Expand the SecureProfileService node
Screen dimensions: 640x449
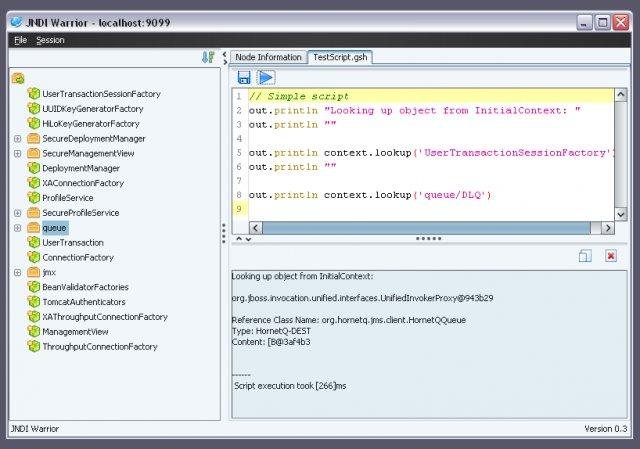pyautogui.click(x=18, y=213)
